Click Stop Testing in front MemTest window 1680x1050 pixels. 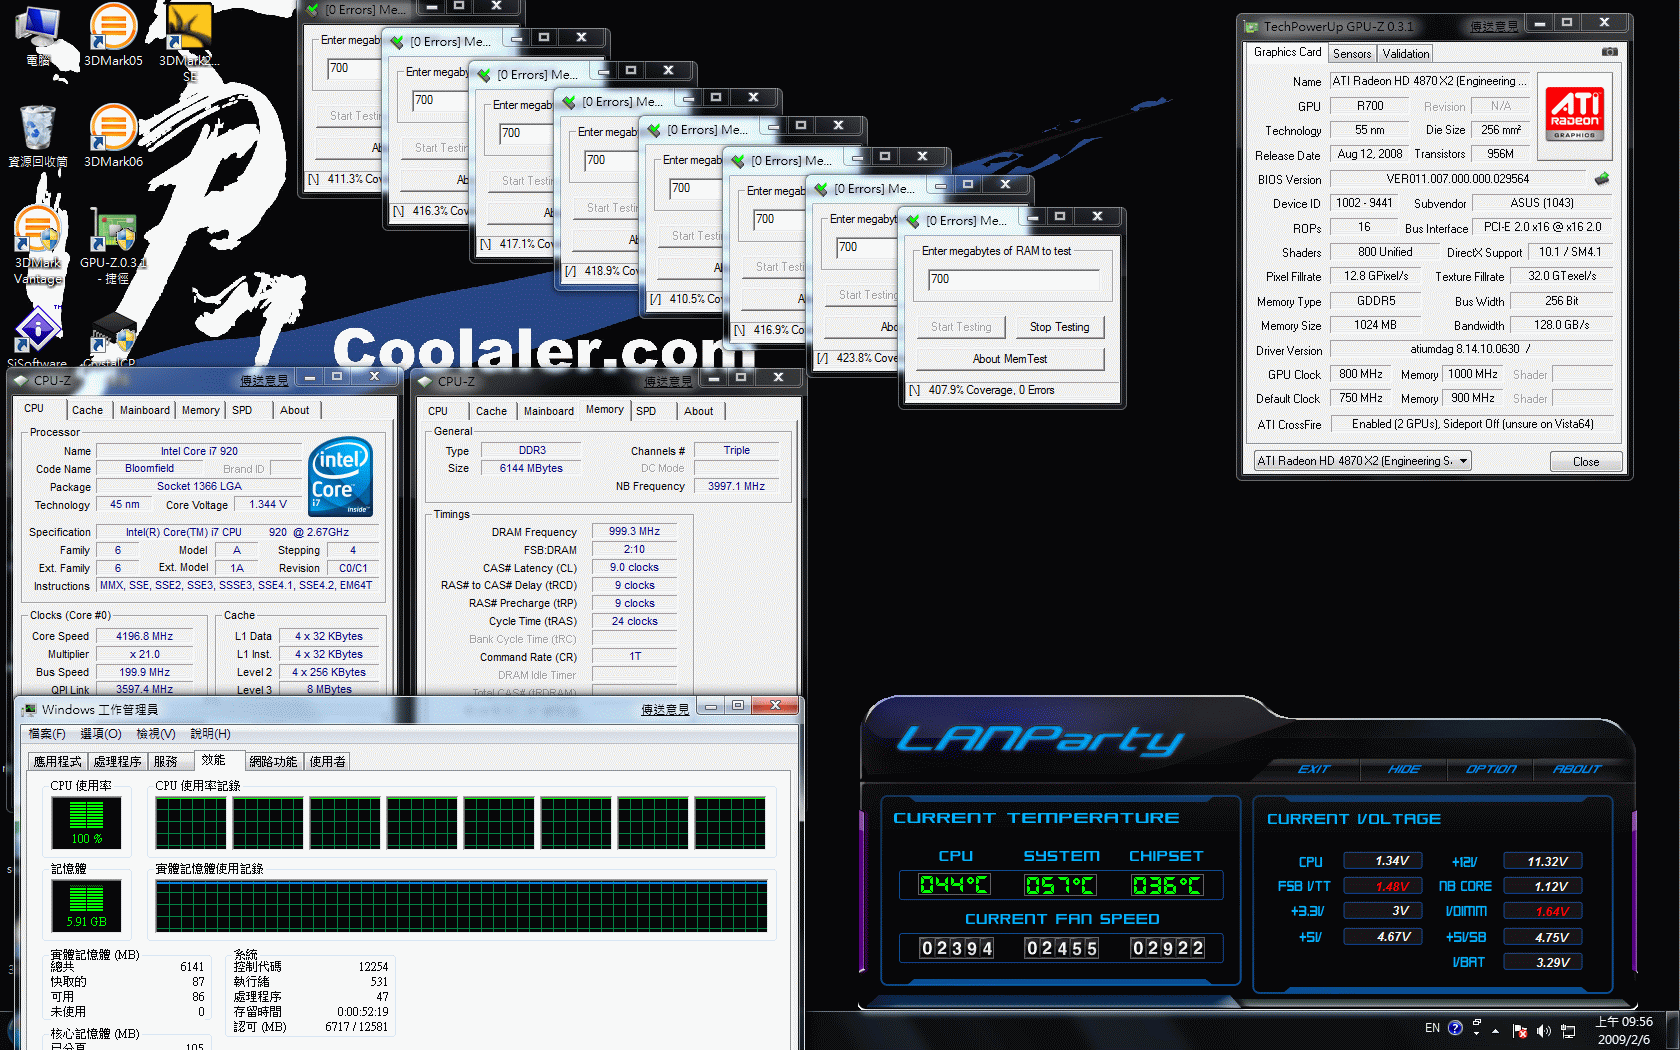point(1059,327)
